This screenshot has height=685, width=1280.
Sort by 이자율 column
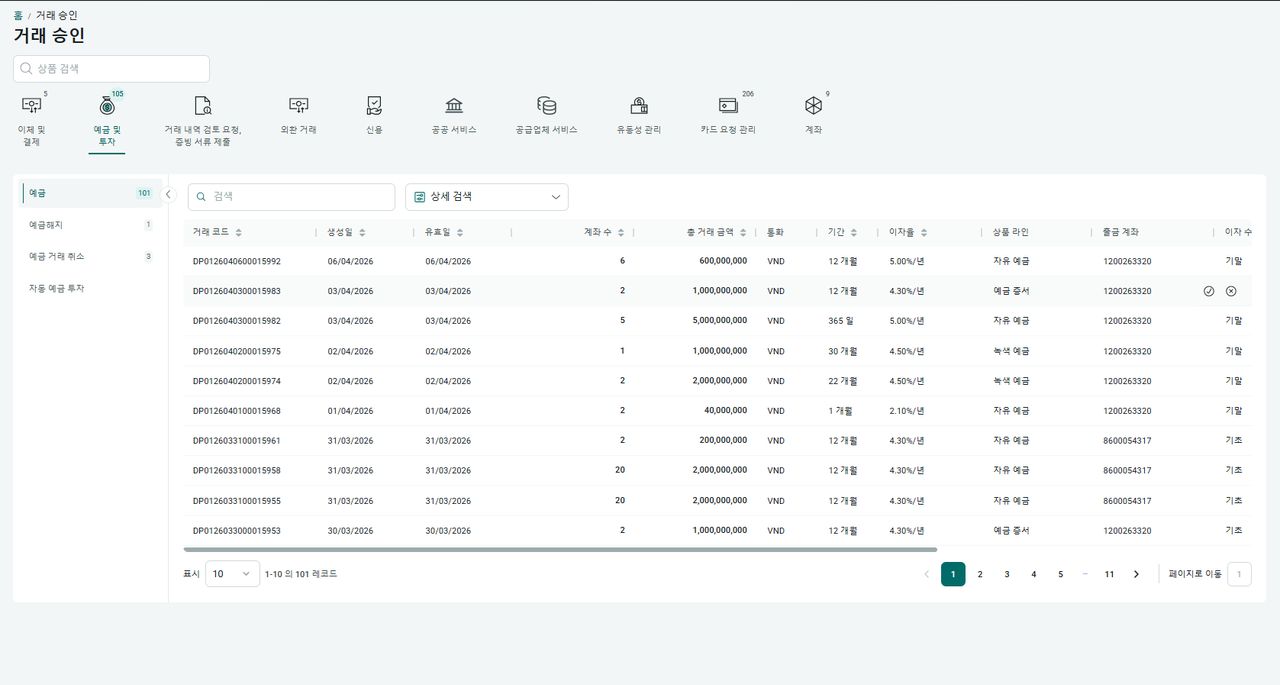(x=924, y=232)
